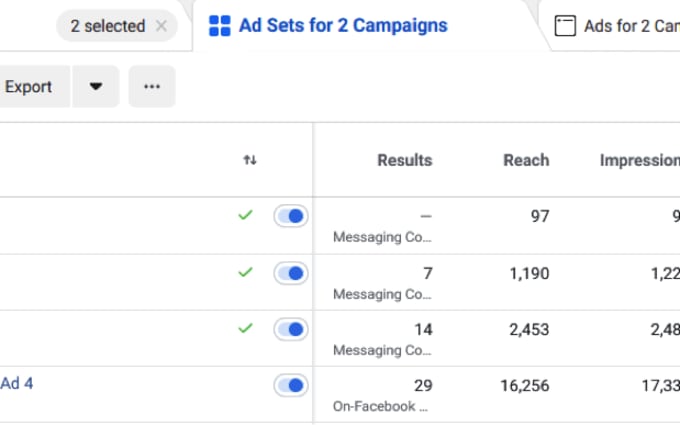Toggle off the ad set with 1,190 reach
Screen dimensions: 680x425
point(291,273)
